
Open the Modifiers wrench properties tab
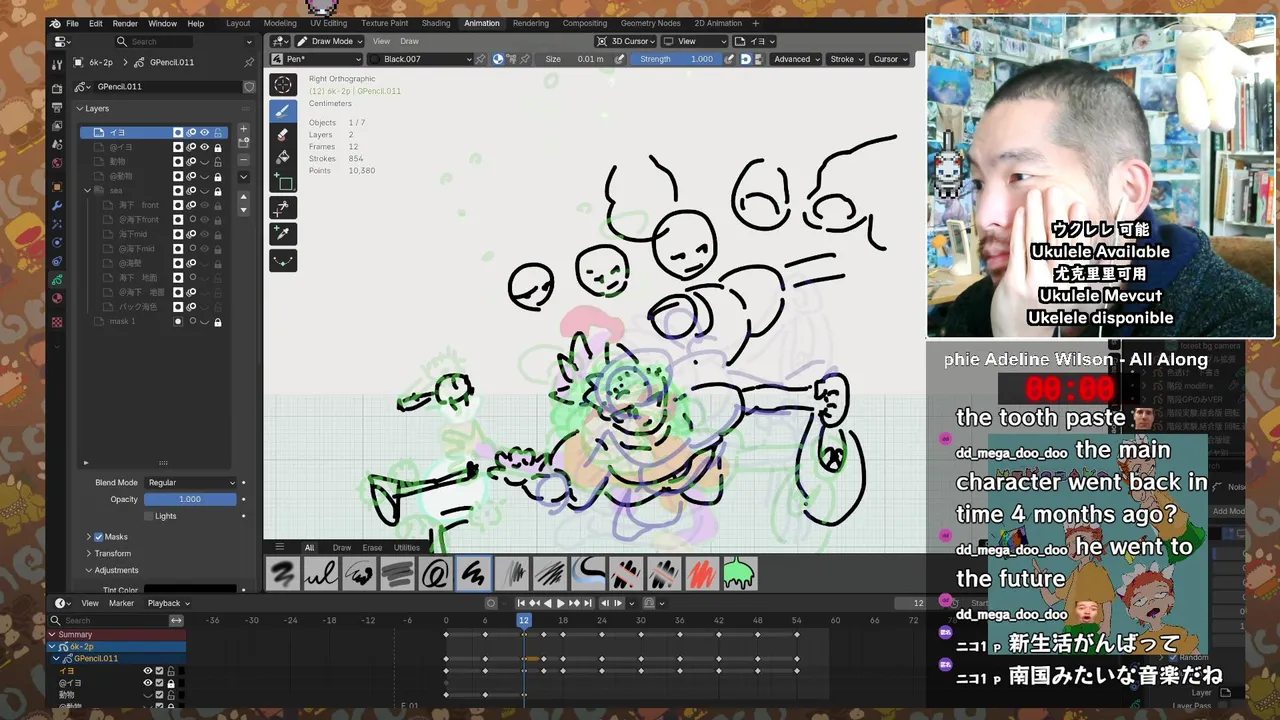click(57, 205)
